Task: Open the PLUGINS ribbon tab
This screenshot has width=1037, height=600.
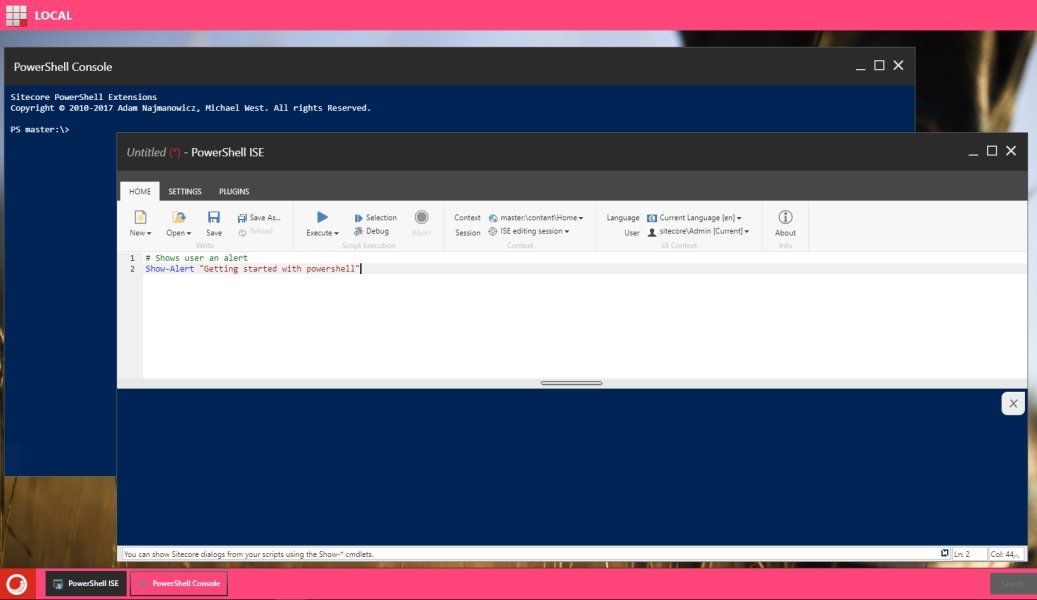Action: (234, 191)
